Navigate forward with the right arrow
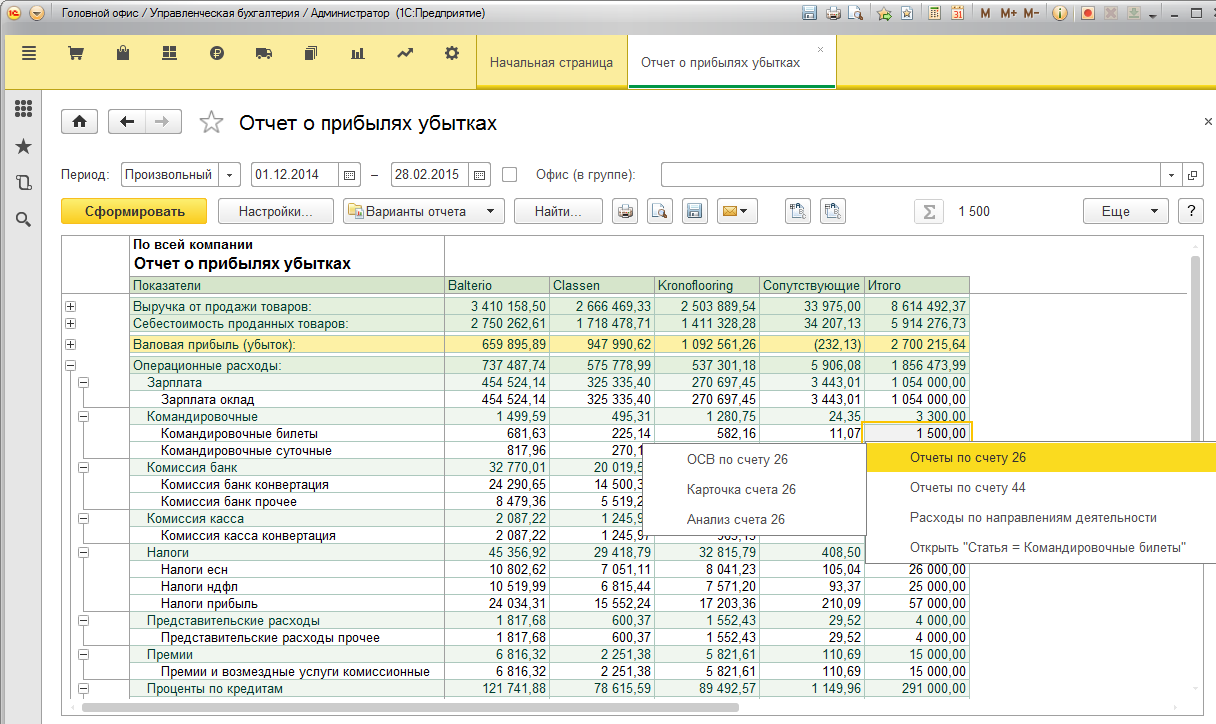This screenshot has width=1216, height=724. (163, 121)
